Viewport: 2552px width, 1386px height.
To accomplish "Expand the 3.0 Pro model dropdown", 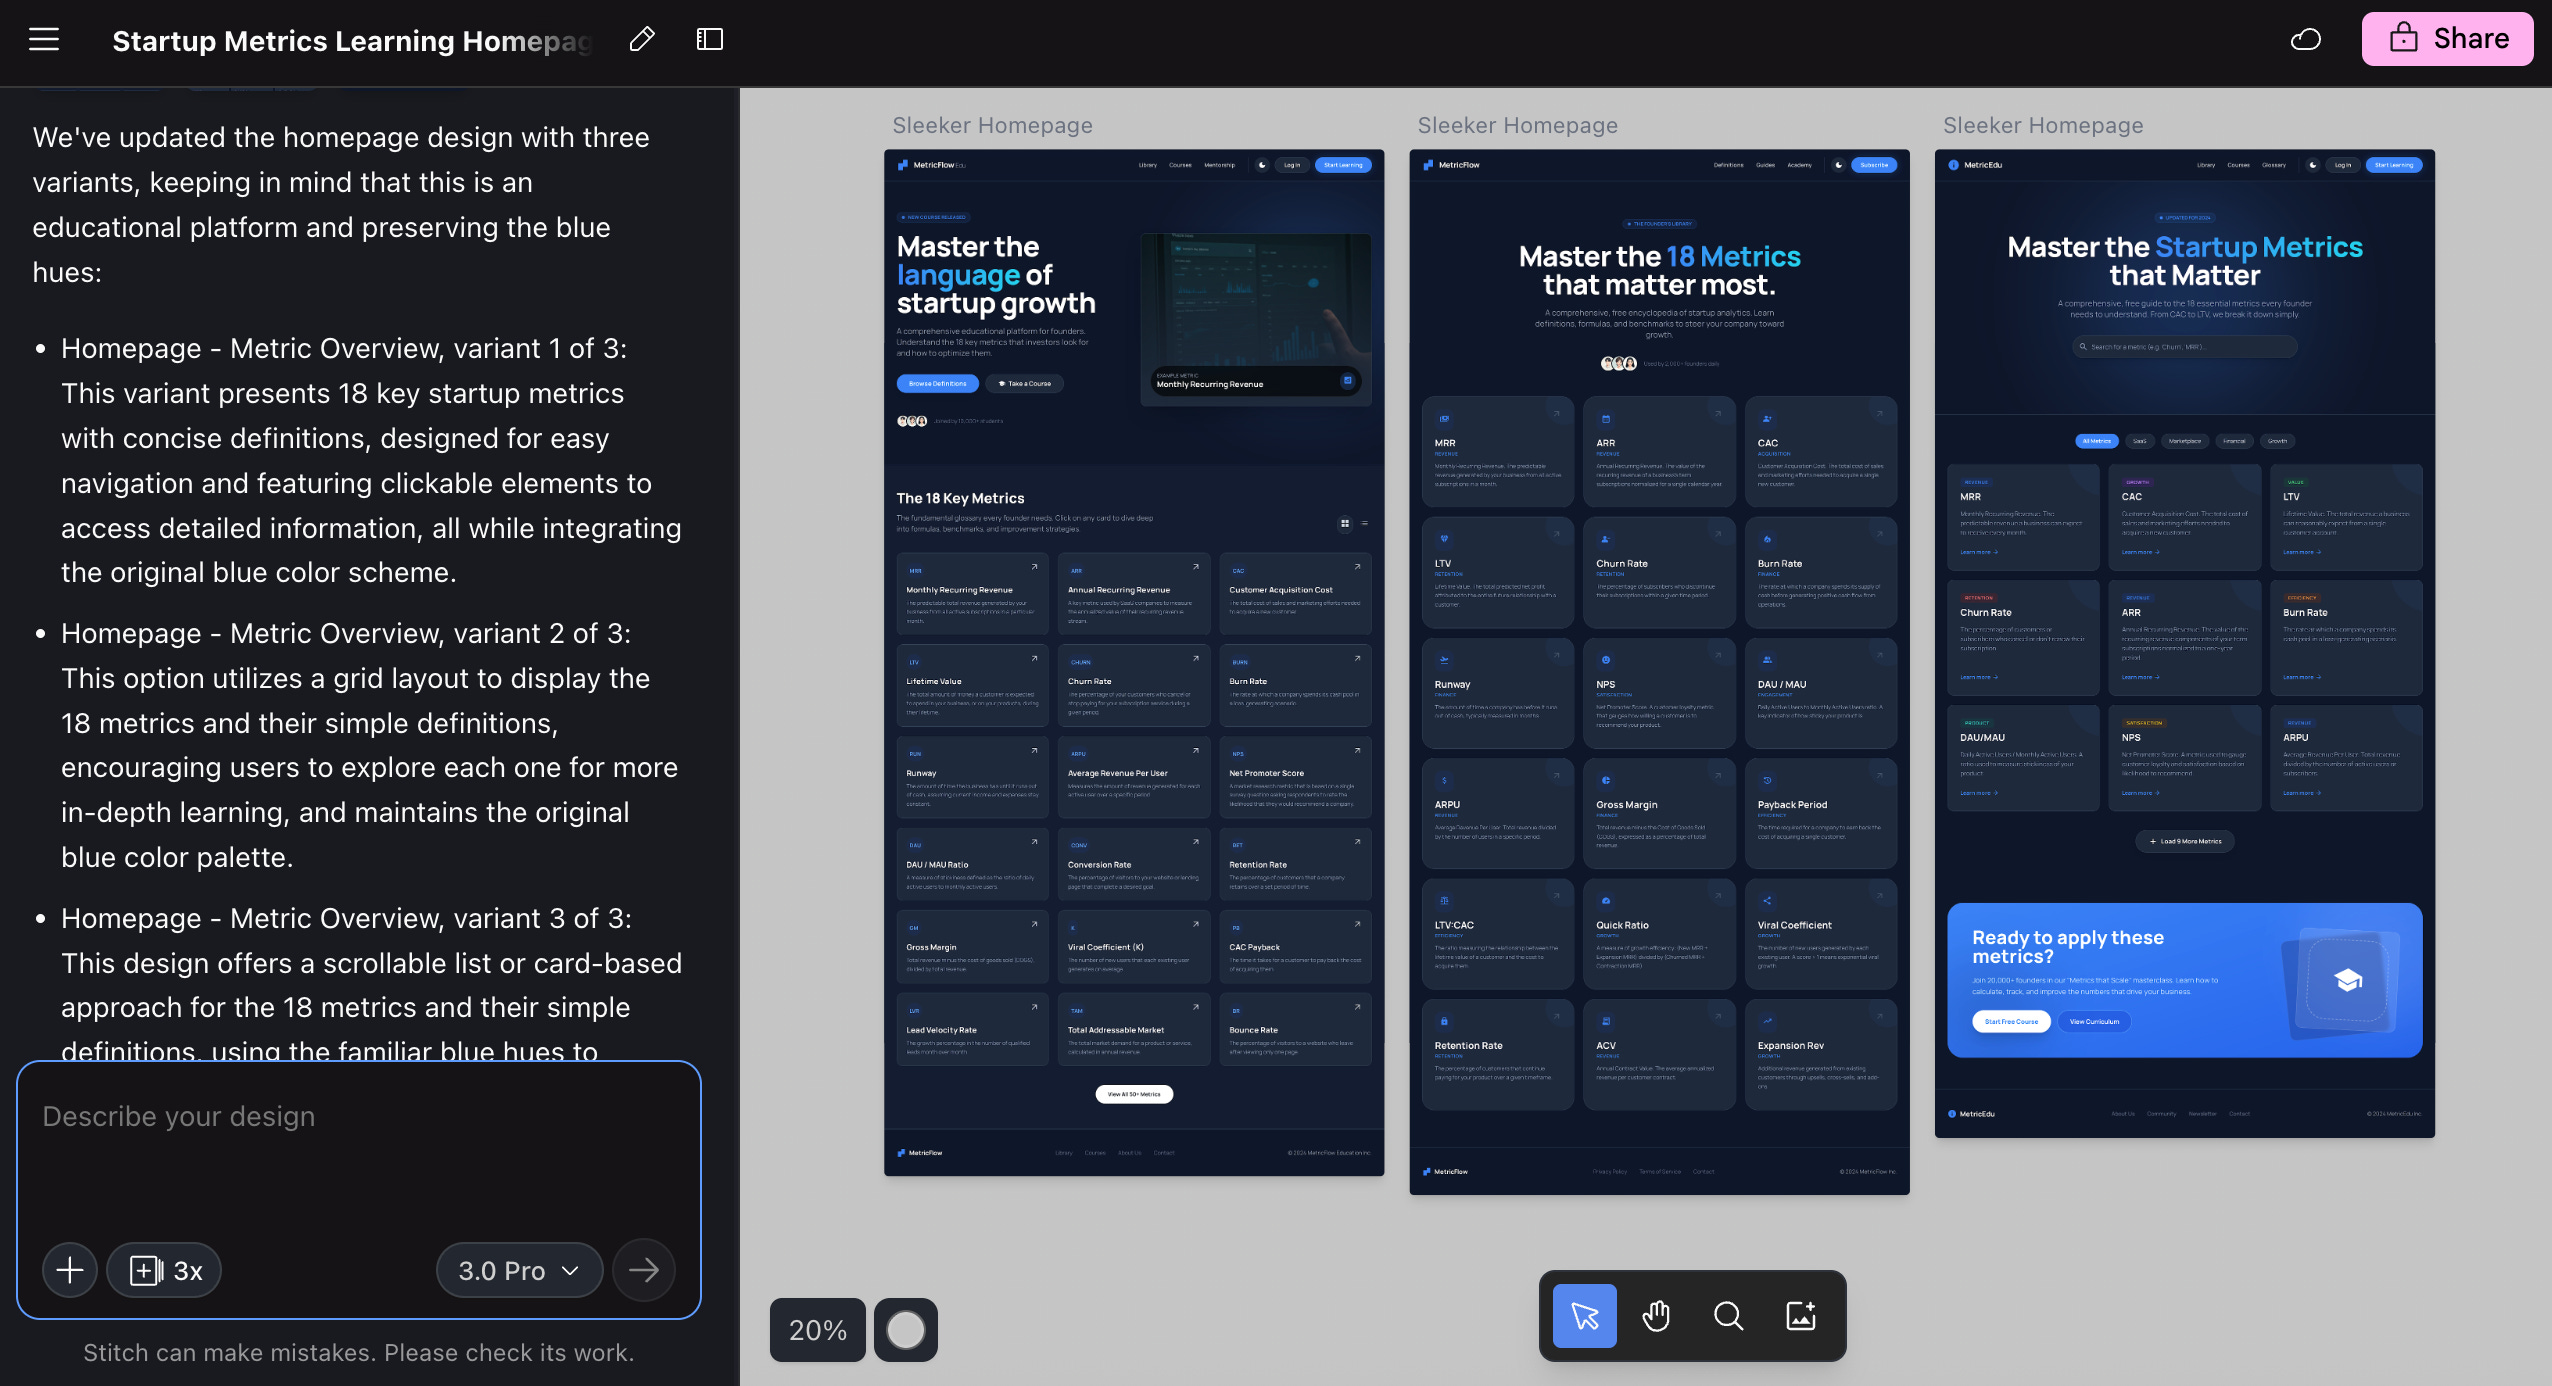I will [519, 1270].
